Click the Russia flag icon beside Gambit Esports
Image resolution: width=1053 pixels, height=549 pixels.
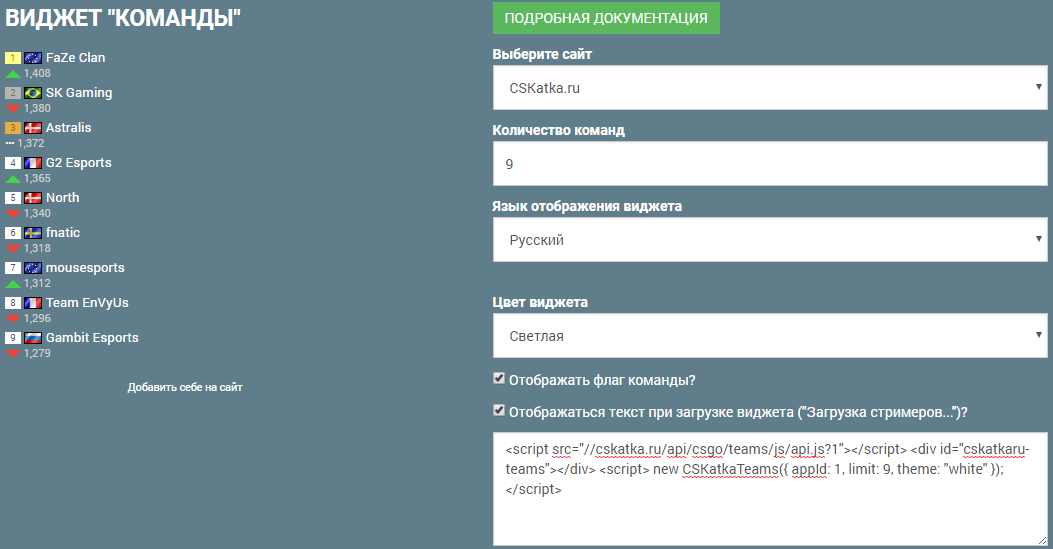click(33, 338)
